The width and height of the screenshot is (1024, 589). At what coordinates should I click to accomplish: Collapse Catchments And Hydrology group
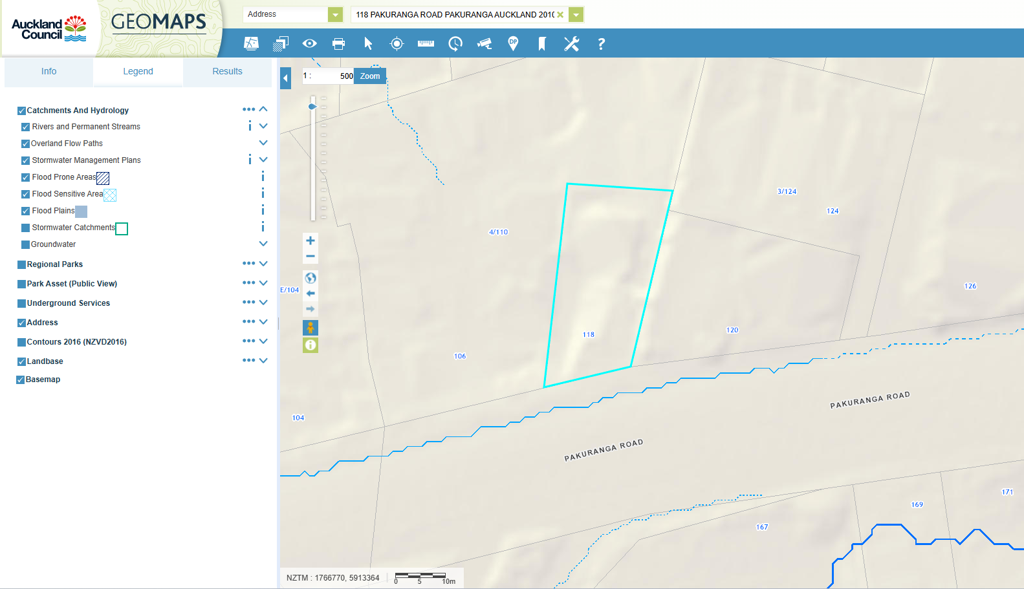263,110
